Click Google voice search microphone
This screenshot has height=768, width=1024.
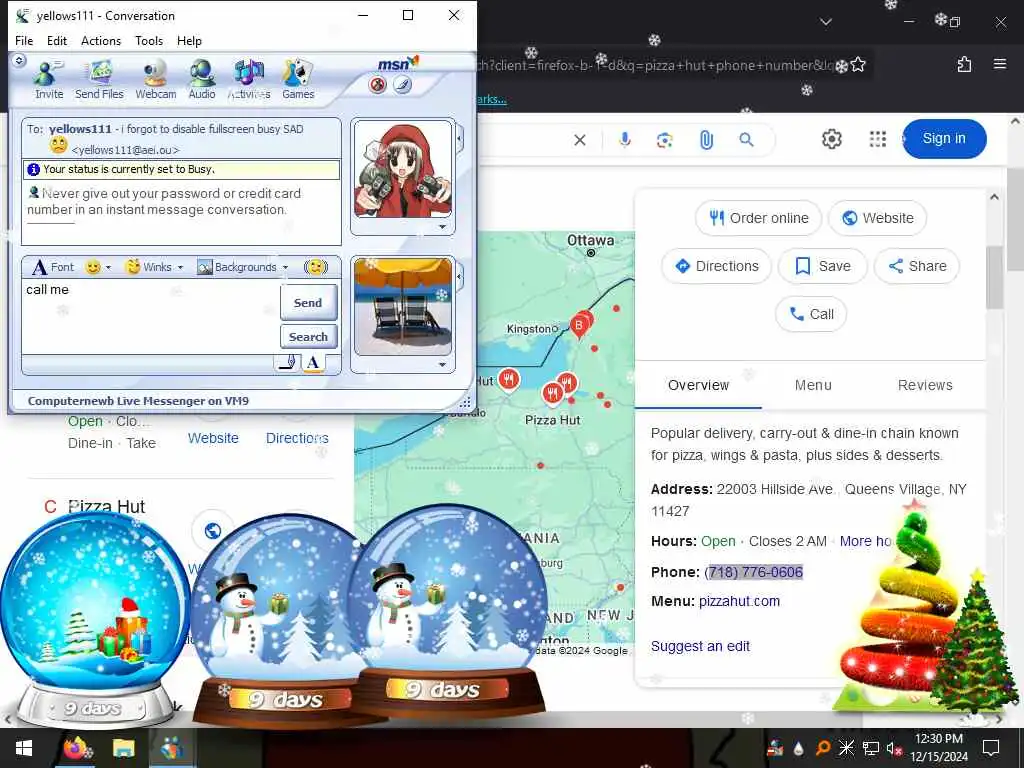pos(625,140)
